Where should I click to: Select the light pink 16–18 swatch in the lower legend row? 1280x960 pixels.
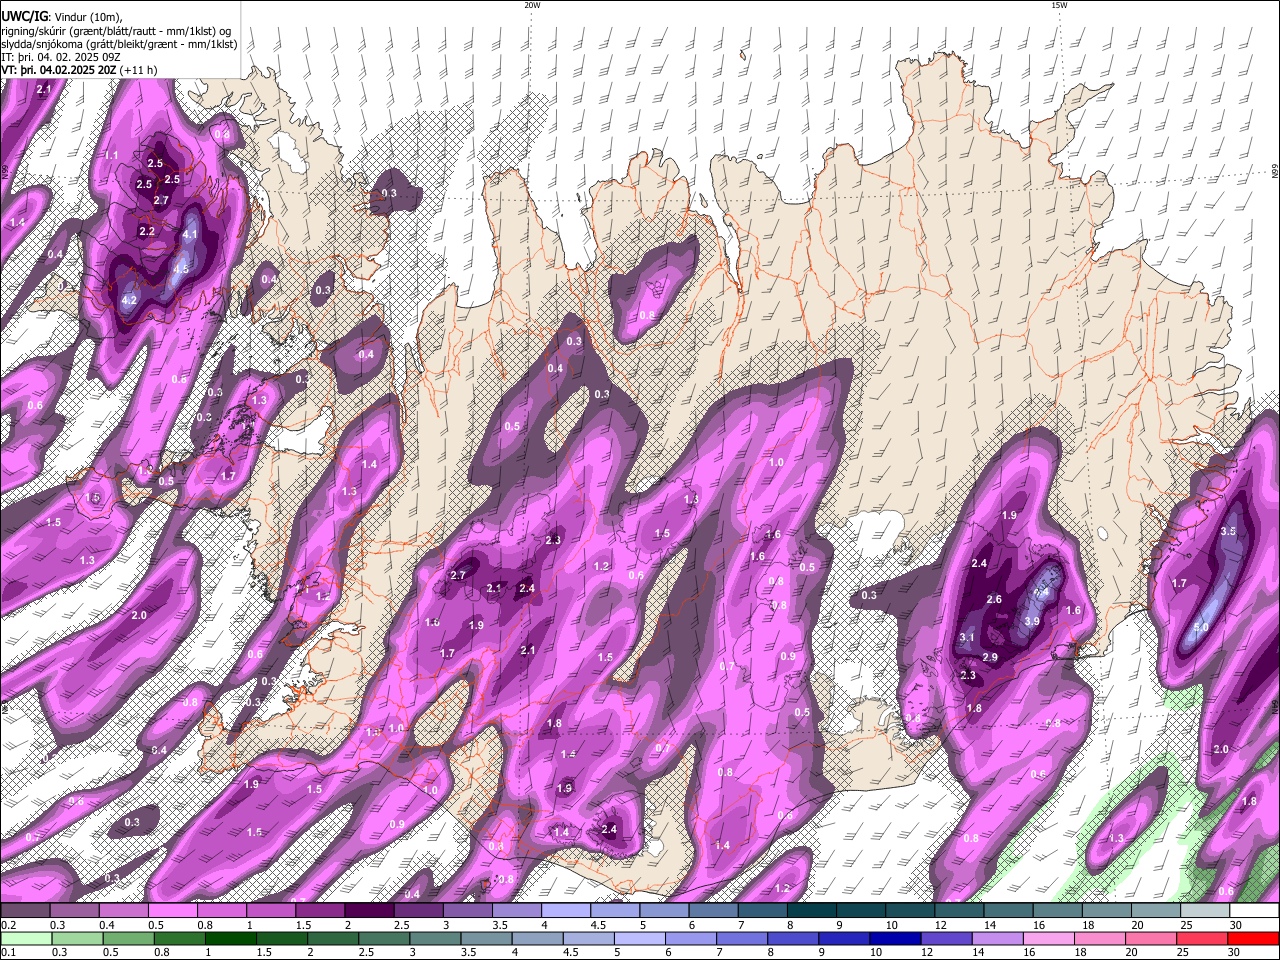point(1048,938)
